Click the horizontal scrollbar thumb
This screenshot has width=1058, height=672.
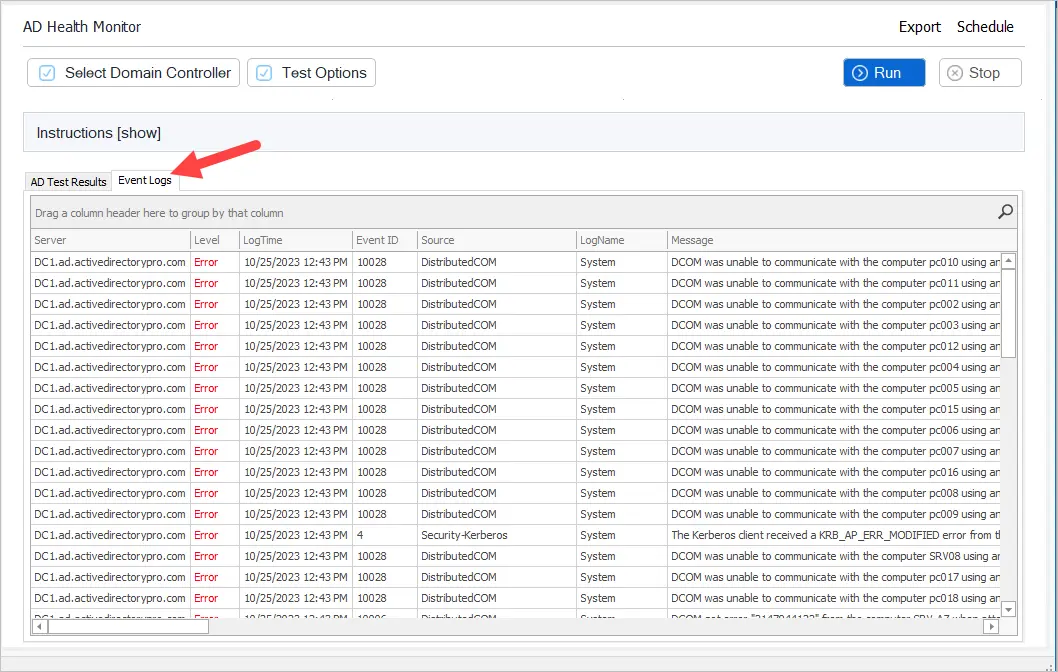click(x=128, y=627)
